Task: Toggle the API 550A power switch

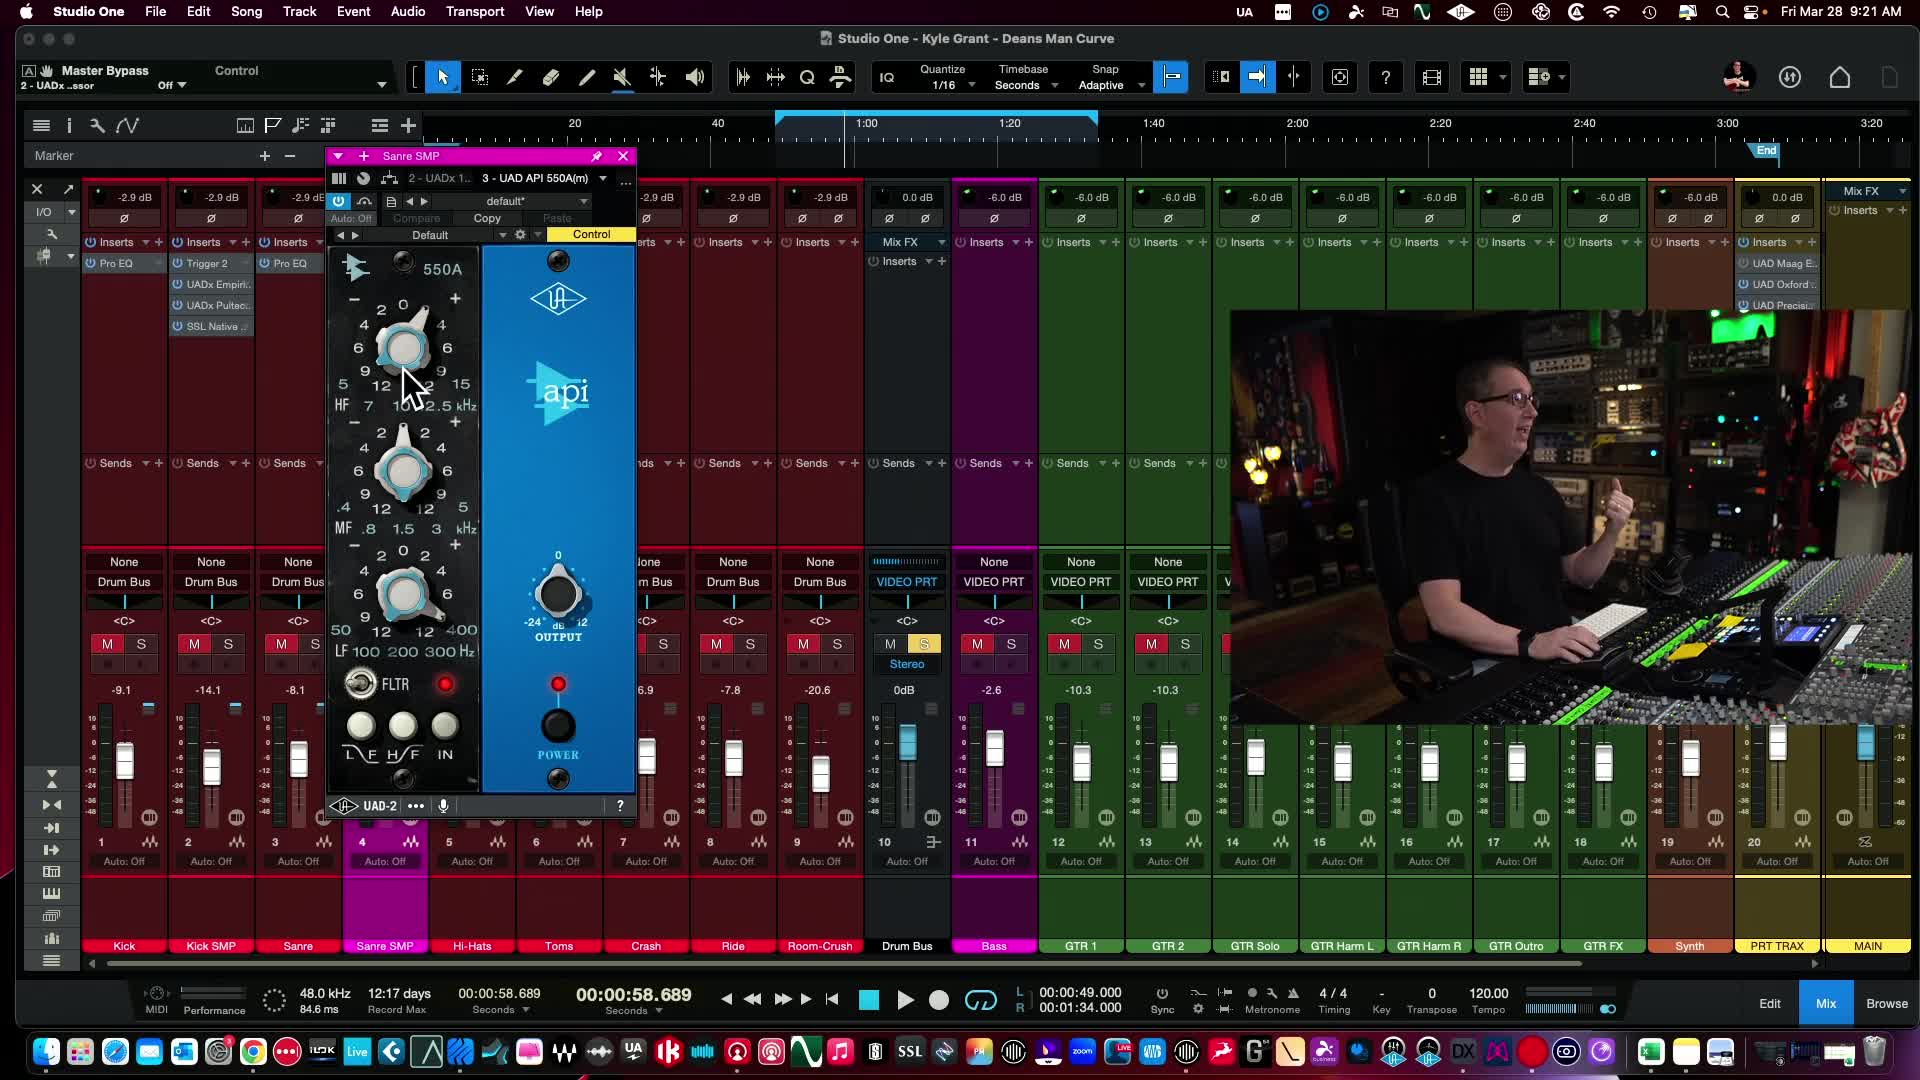Action: pos(558,725)
